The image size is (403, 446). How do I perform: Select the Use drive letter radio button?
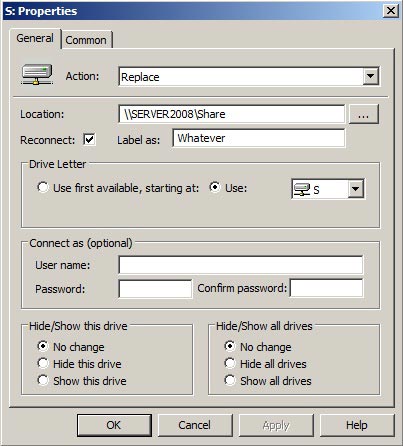(215, 187)
